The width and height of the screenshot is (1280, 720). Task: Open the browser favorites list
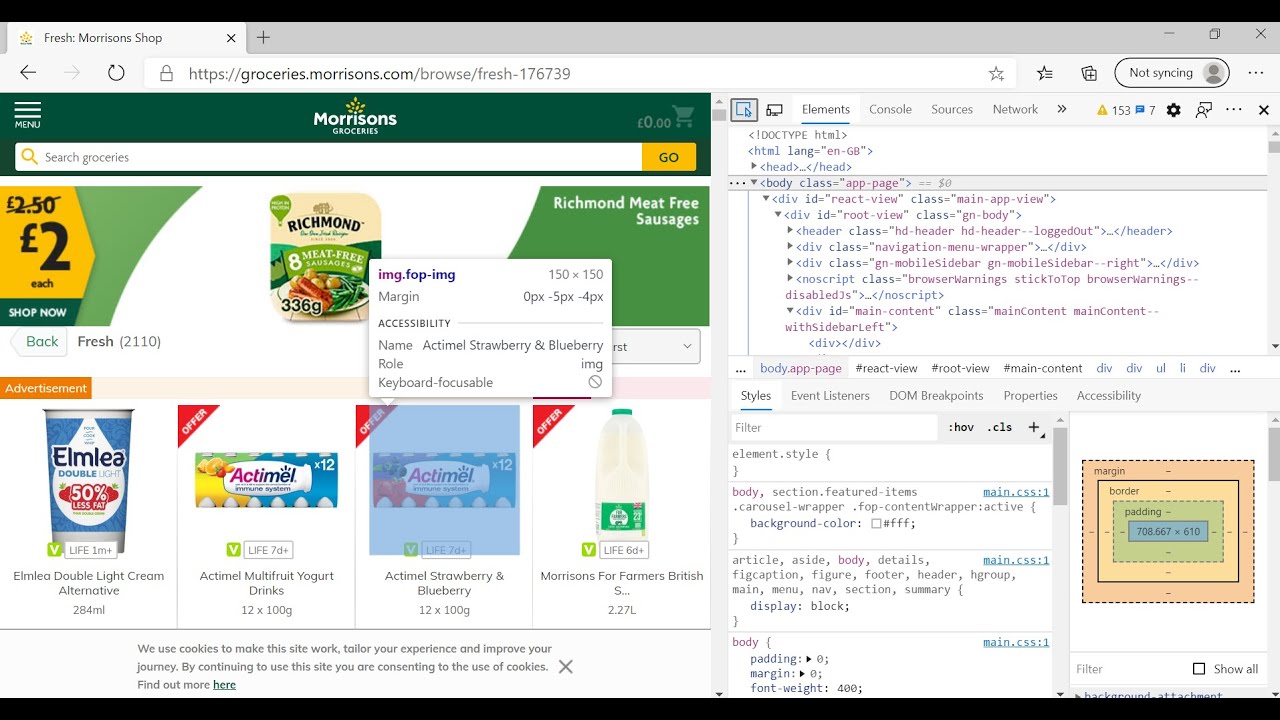pos(1045,73)
